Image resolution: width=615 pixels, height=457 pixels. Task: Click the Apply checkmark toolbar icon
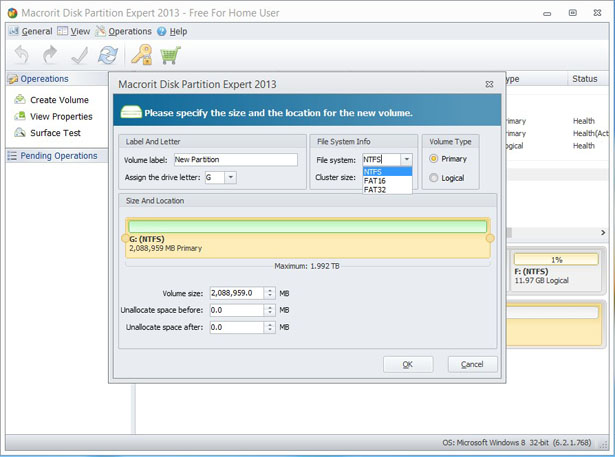pyautogui.click(x=80, y=55)
